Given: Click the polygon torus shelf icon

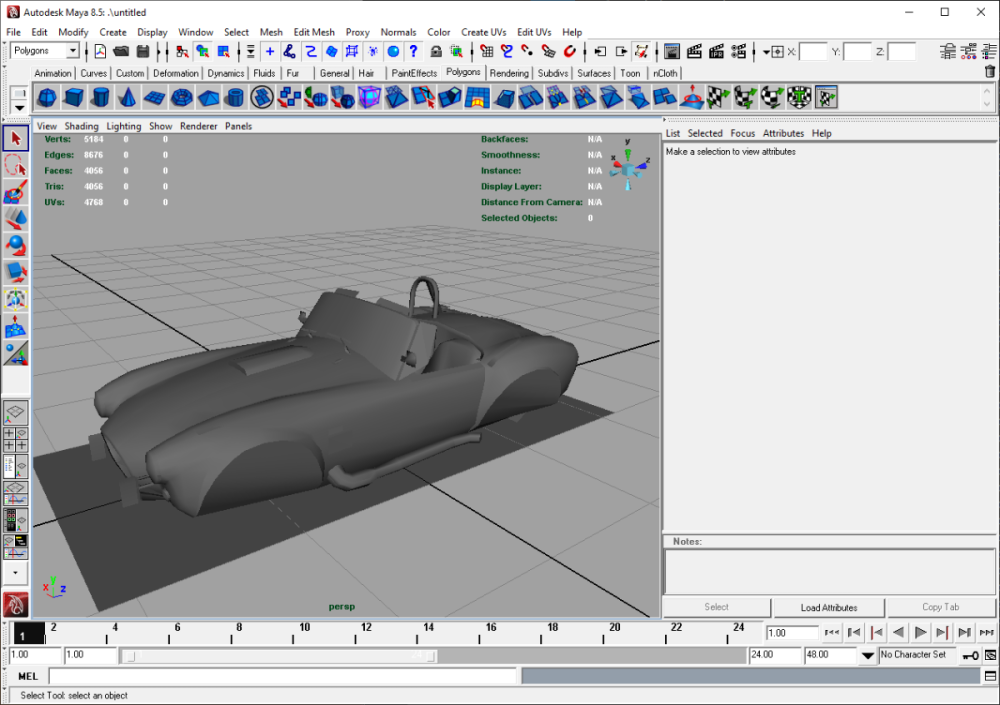Looking at the screenshot, I should (181, 97).
